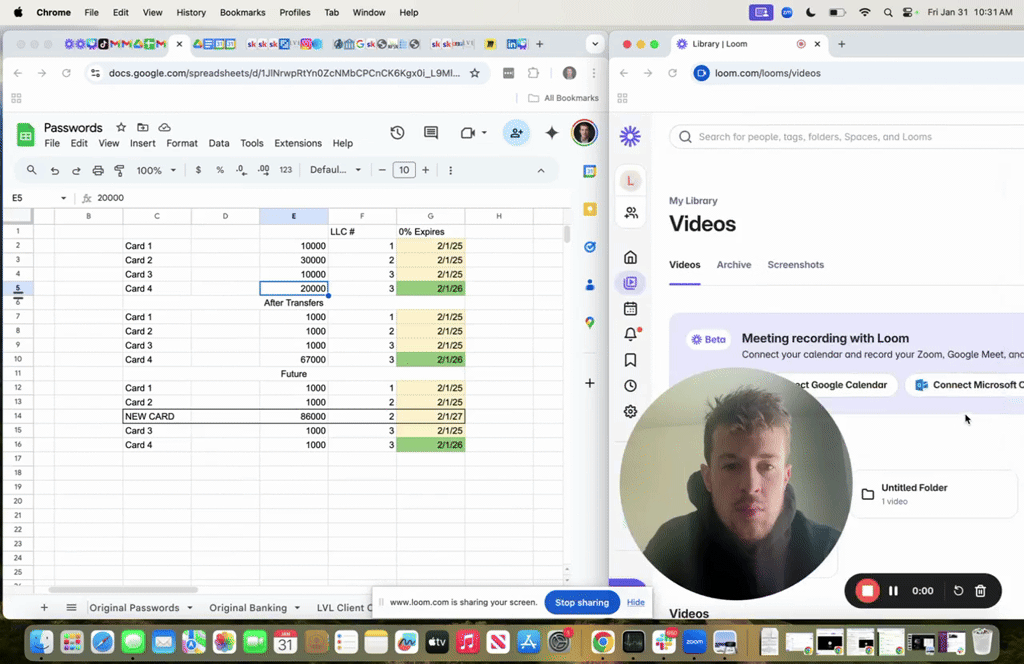Image resolution: width=1024 pixels, height=664 pixels.
Task: Click the search menus magnifier in toolbar
Action: click(31, 170)
